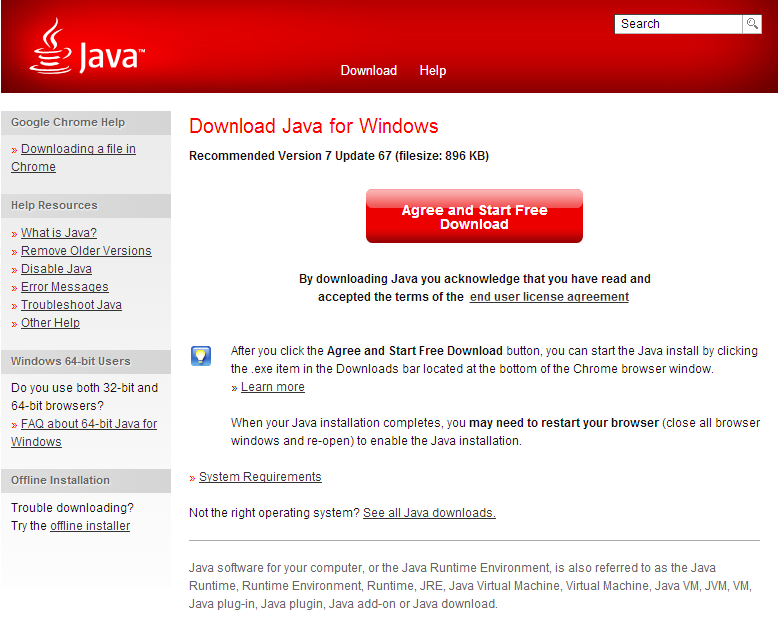The height and width of the screenshot is (624, 778).
Task: Follow the Learn more link
Action: (x=272, y=387)
